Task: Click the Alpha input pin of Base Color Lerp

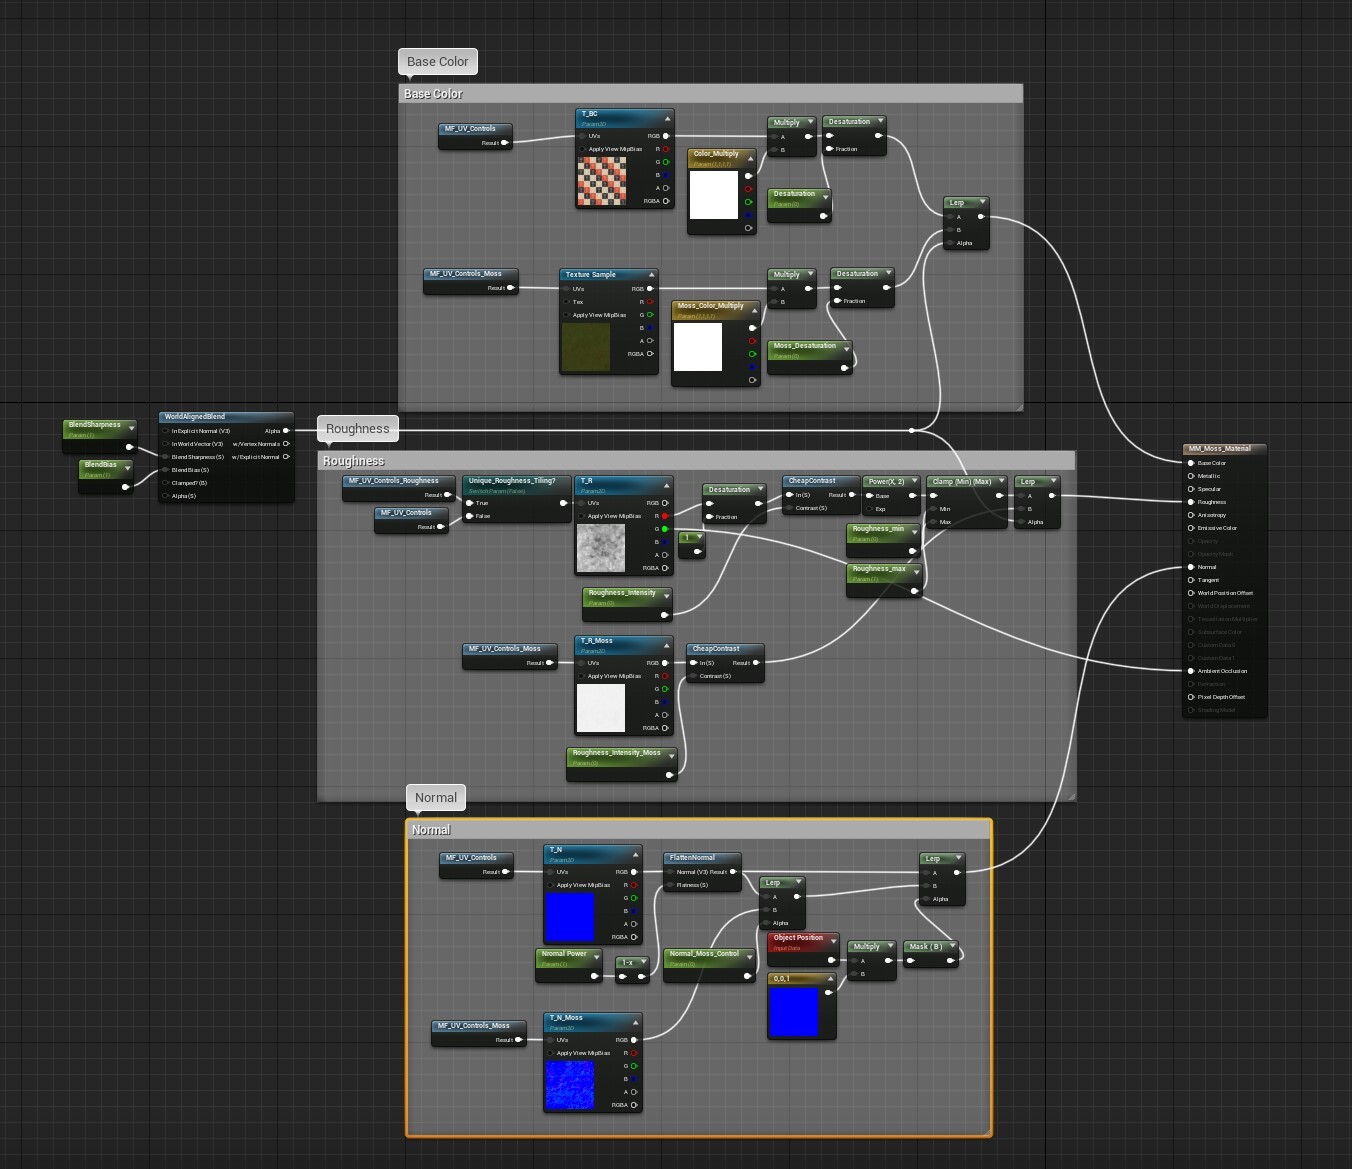Action: pyautogui.click(x=949, y=243)
